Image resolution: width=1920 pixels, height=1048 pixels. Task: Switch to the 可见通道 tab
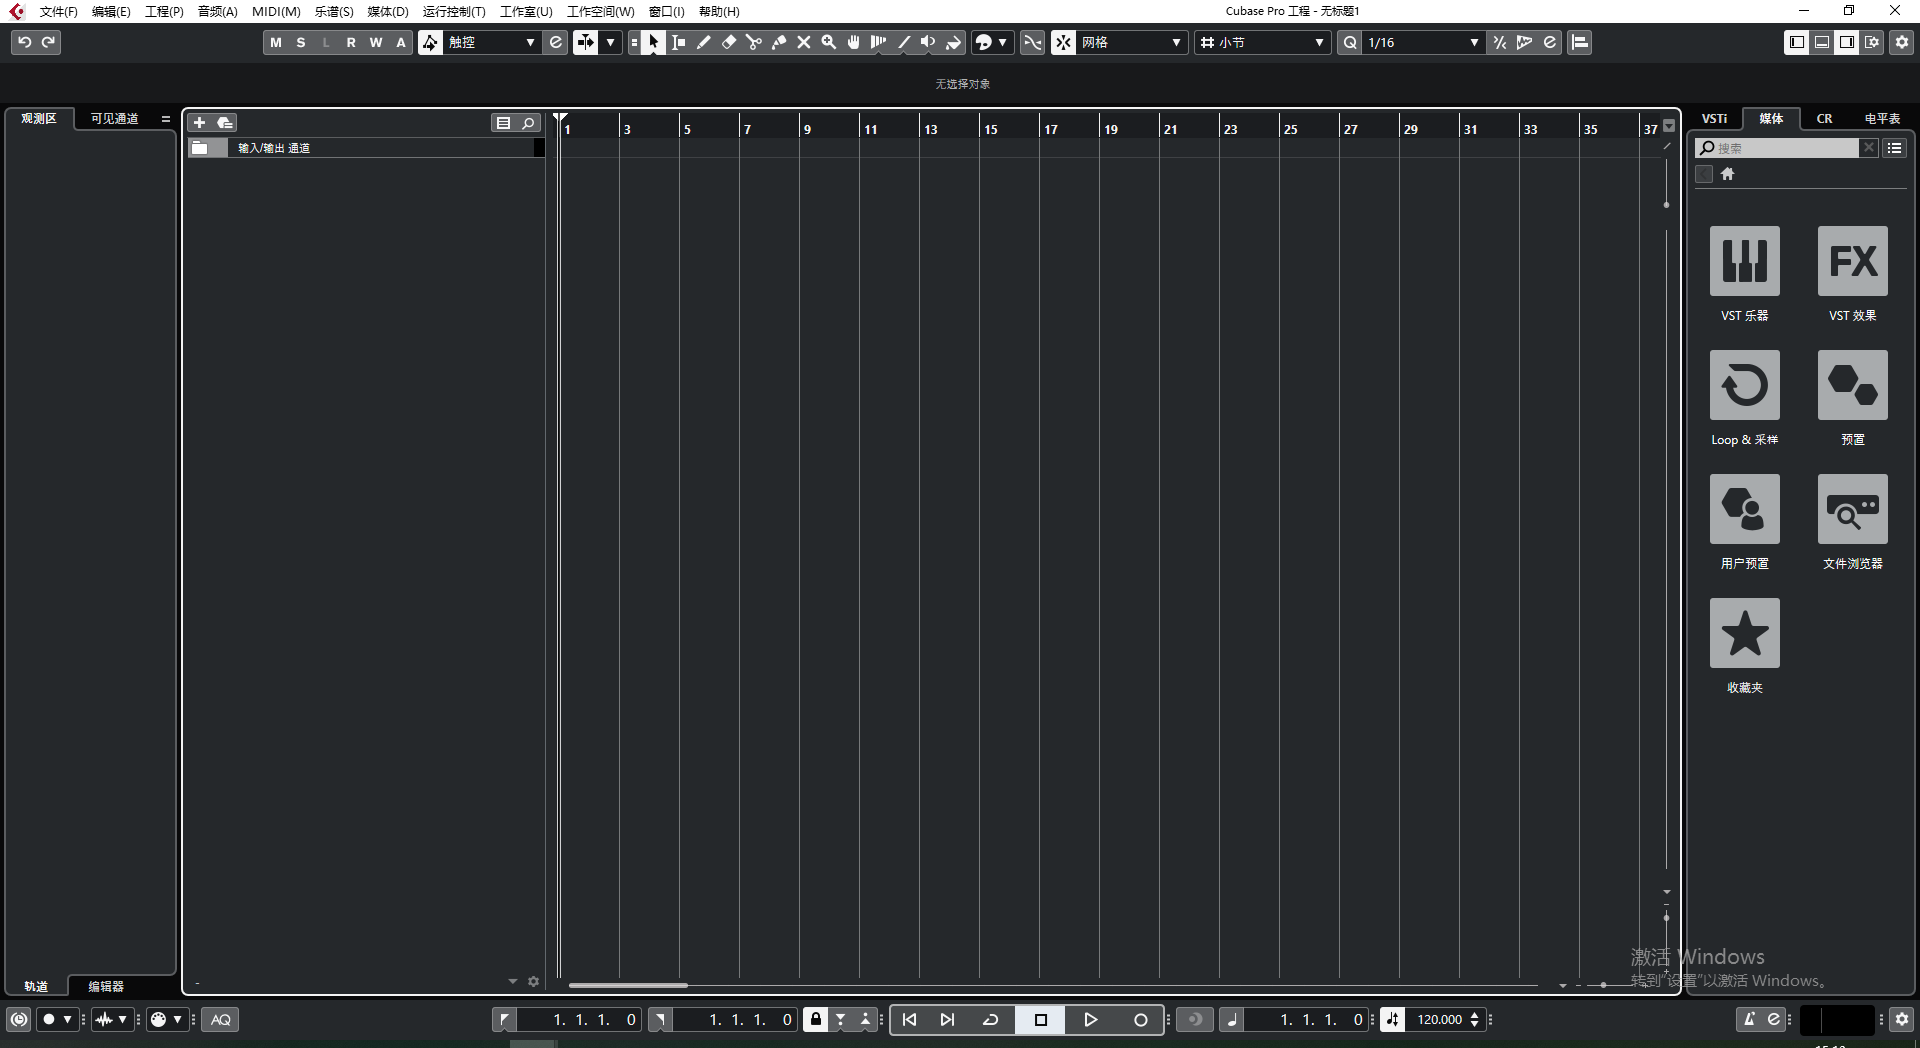tap(114, 118)
